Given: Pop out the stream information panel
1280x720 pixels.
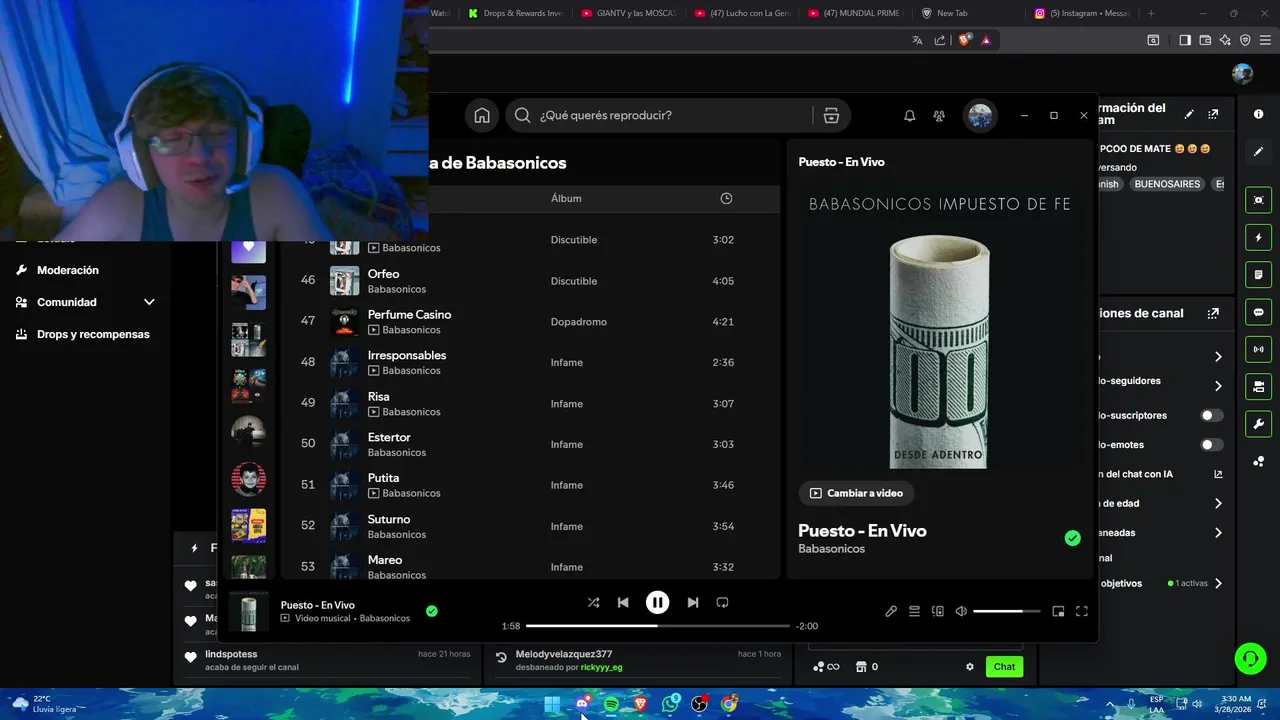Looking at the screenshot, I should click(x=1213, y=114).
